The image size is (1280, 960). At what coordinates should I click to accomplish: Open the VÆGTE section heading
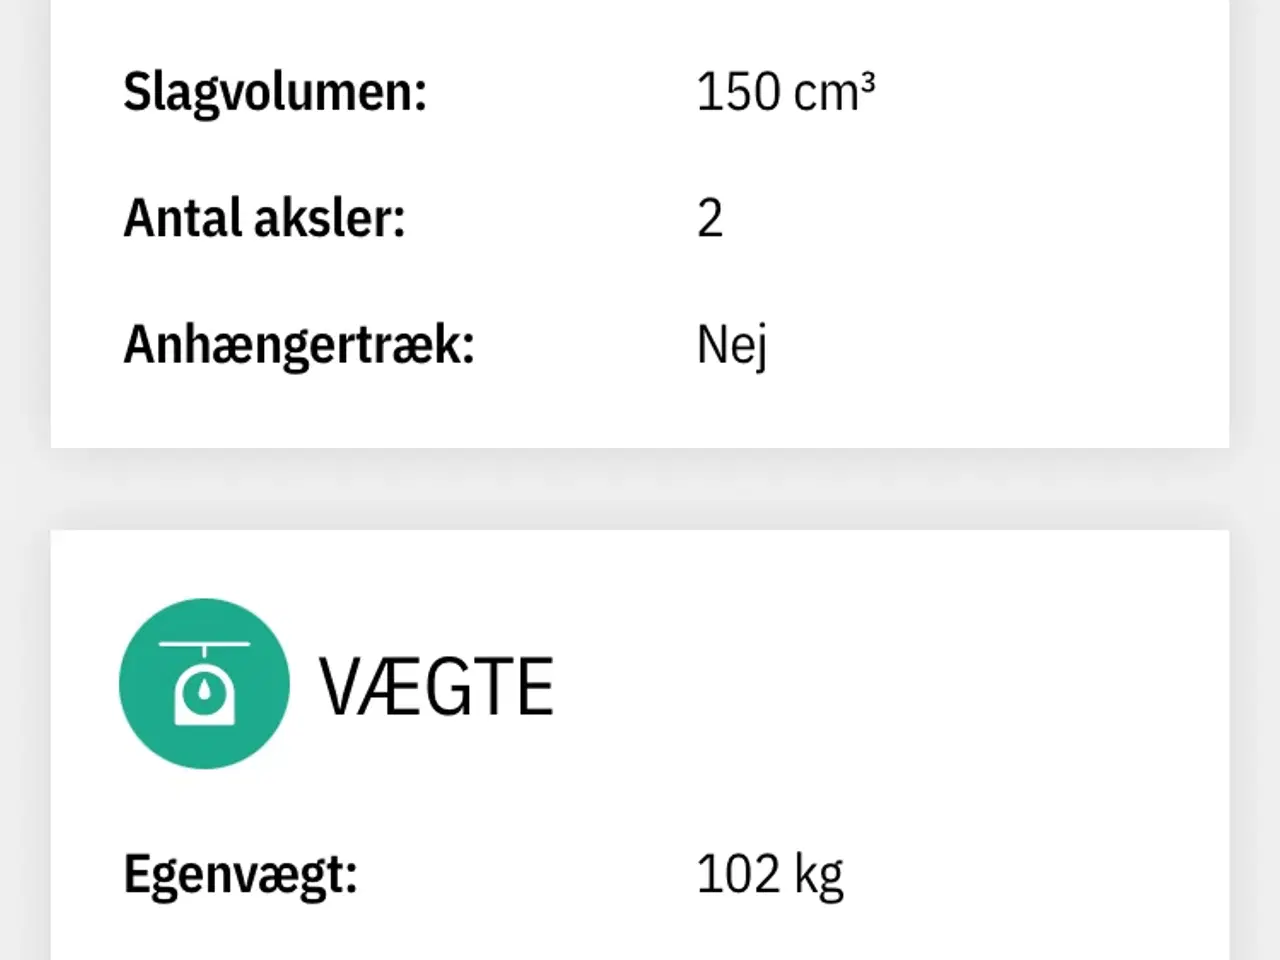coord(438,684)
